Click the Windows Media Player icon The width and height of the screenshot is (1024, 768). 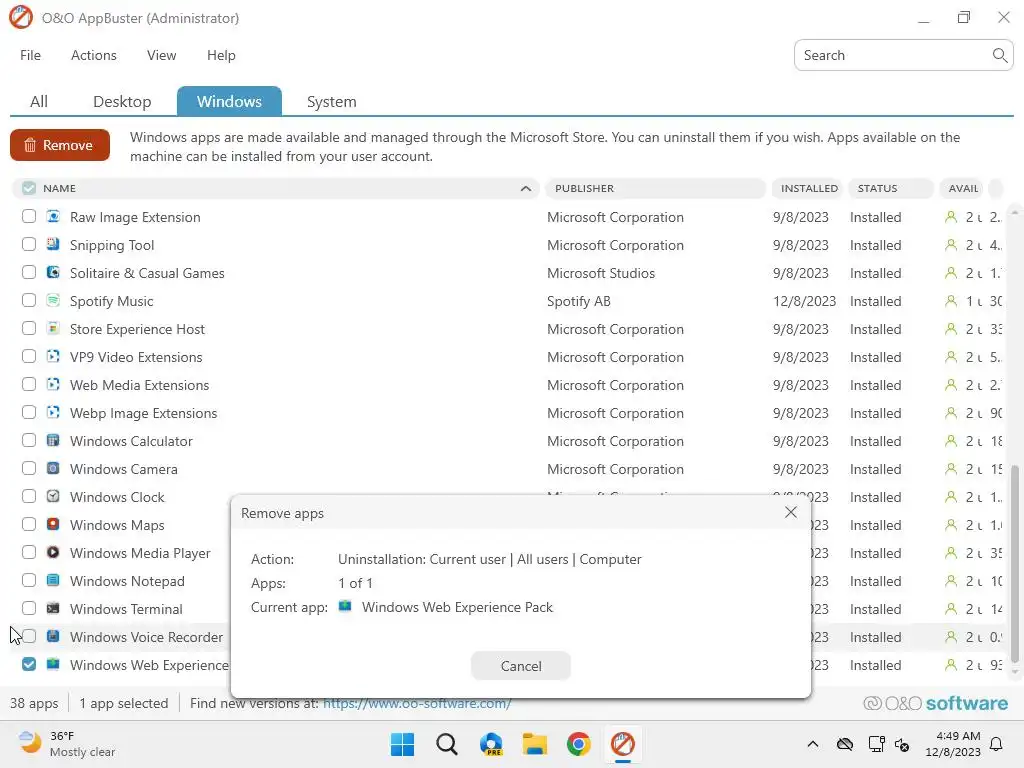tap(53, 552)
